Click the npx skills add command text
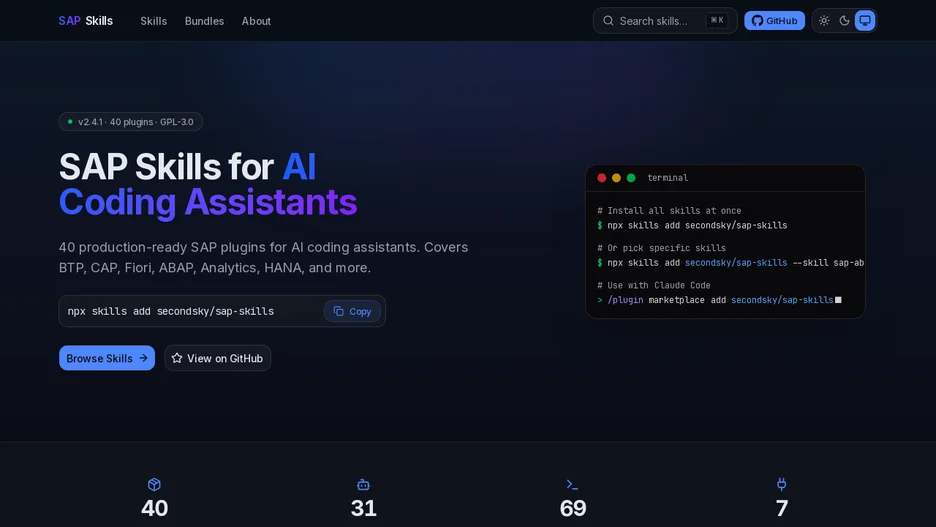936x527 pixels. 171,311
